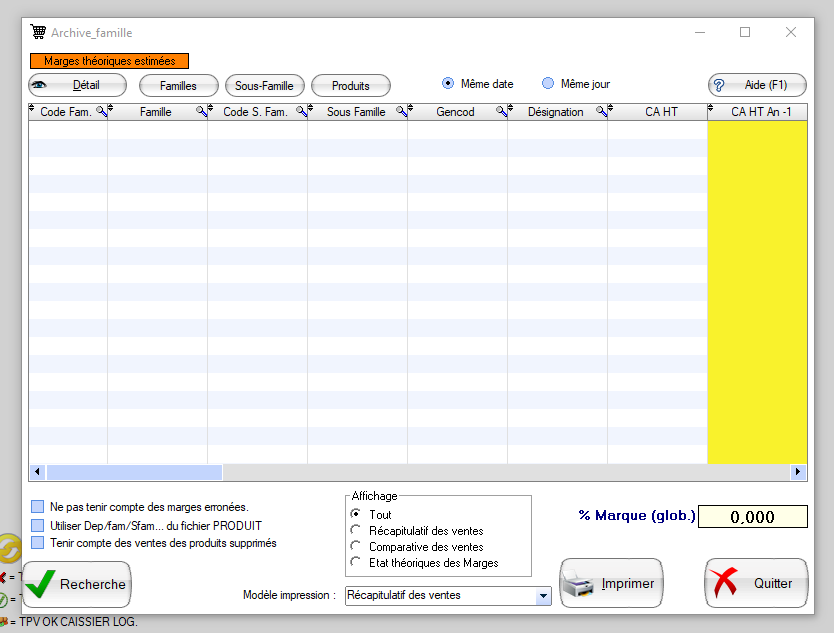
Task: Click the magnifier icon in Désignation column header
Action: (601, 112)
